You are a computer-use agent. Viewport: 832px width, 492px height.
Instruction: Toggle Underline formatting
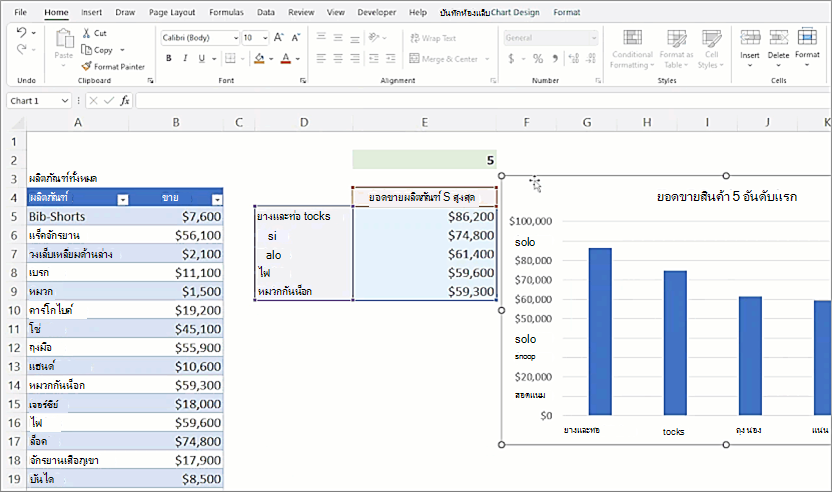[x=202, y=58]
